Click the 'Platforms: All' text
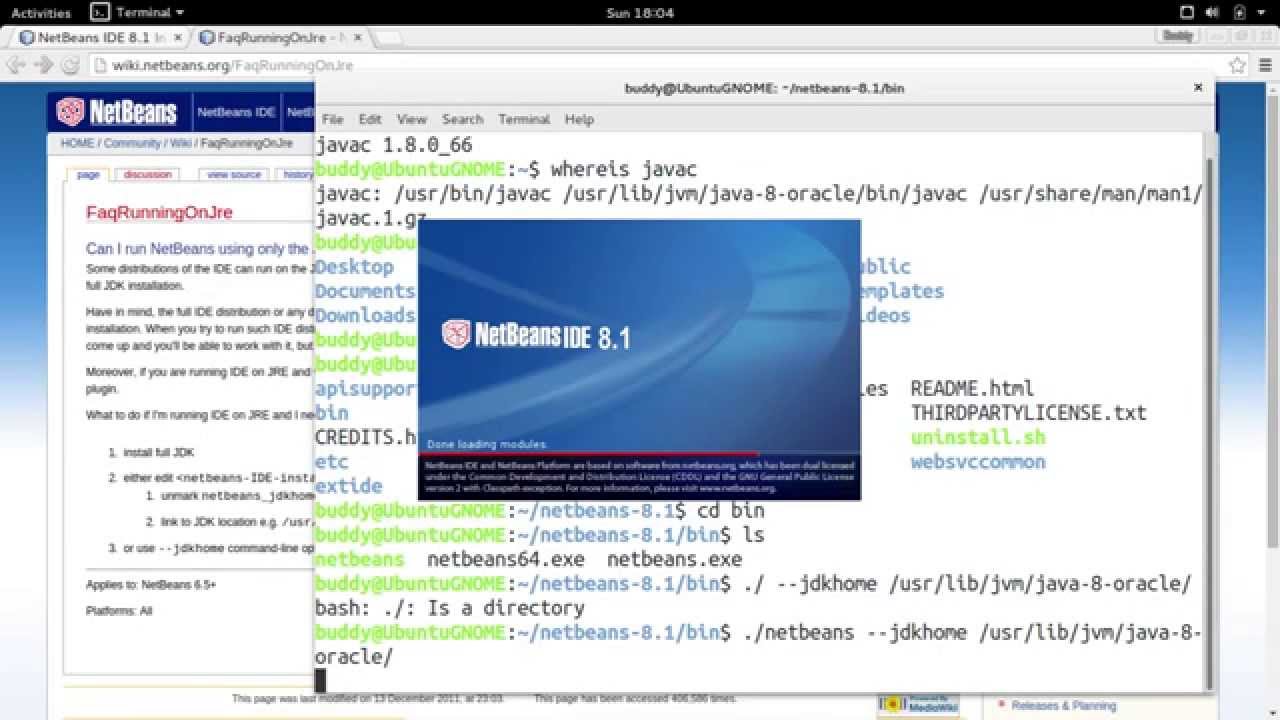 point(119,611)
